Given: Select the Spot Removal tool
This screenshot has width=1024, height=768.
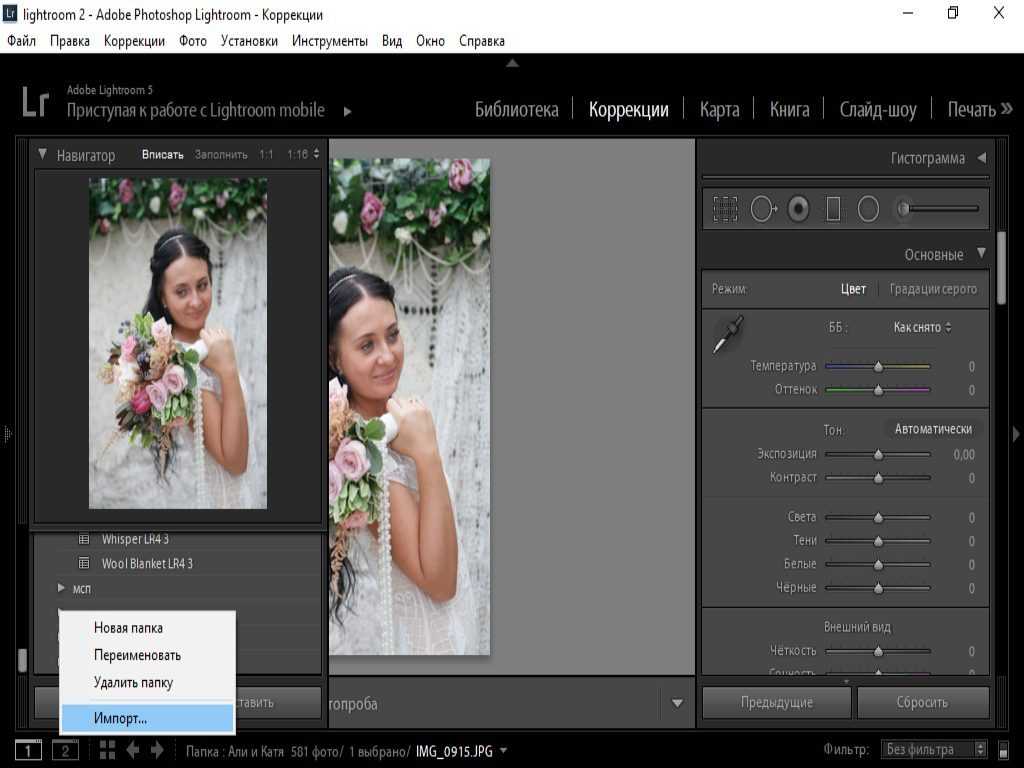Looking at the screenshot, I should [763, 210].
